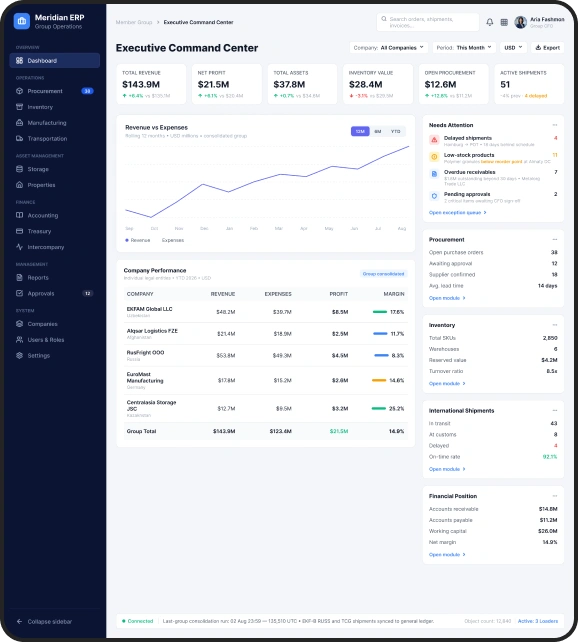This screenshot has width=578, height=642.
Task: Go to Member Group breadcrumb
Action: tap(134, 22)
